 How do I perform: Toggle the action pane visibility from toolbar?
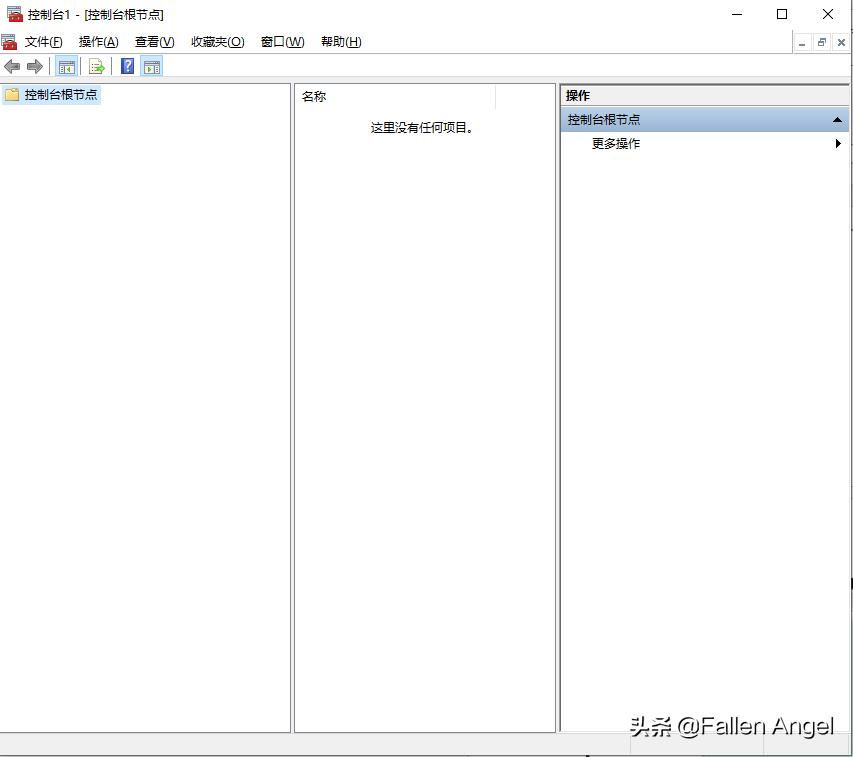pos(150,66)
